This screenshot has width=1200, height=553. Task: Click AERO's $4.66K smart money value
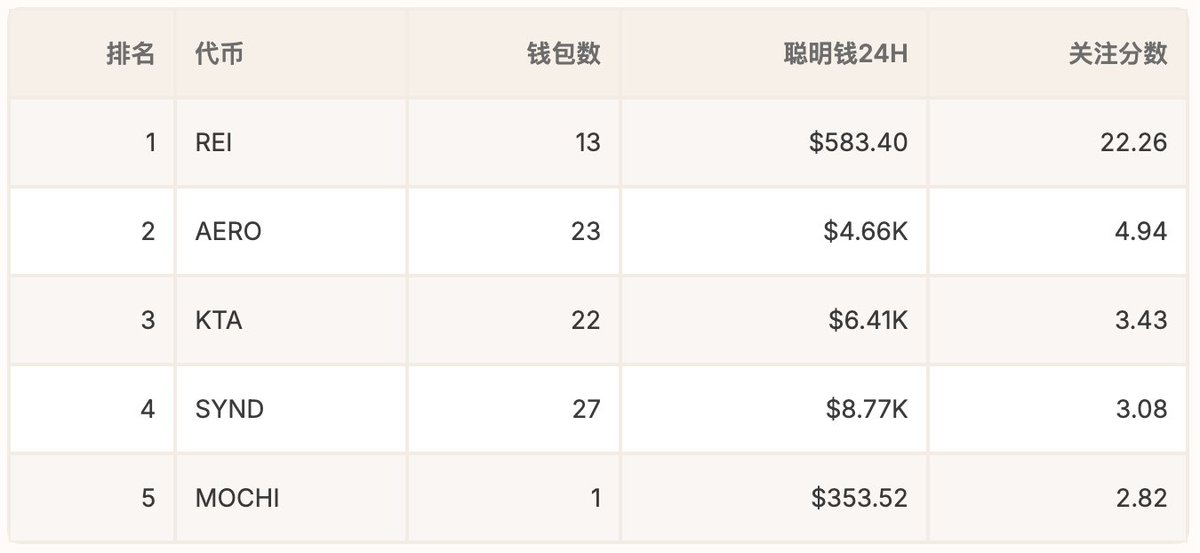pyautogui.click(x=866, y=232)
